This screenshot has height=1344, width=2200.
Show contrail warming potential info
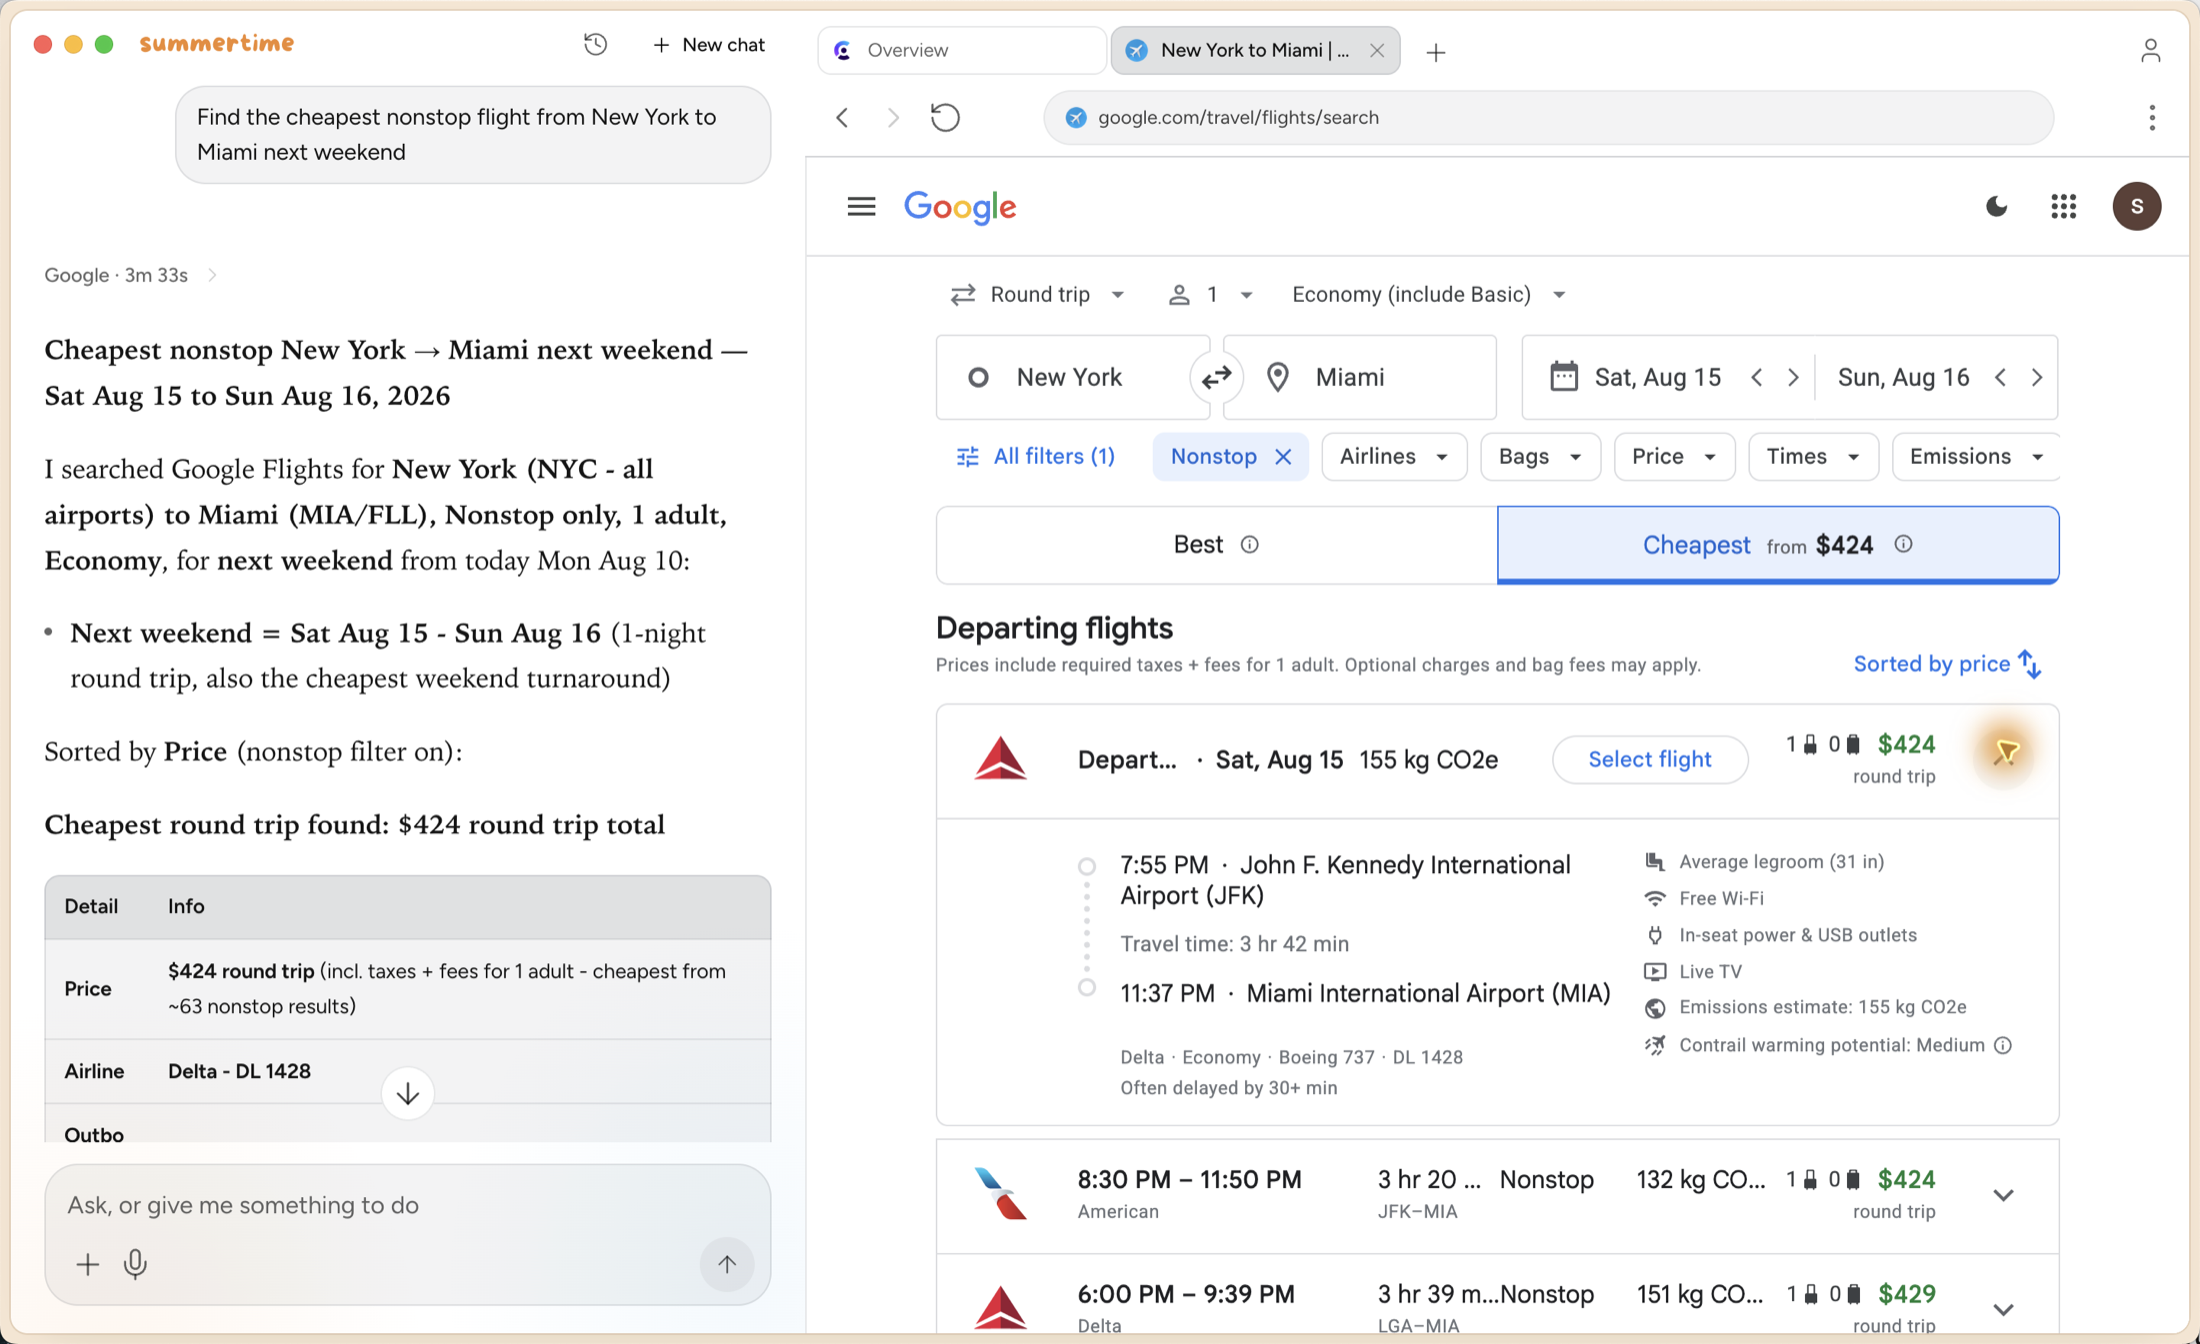click(2002, 1046)
